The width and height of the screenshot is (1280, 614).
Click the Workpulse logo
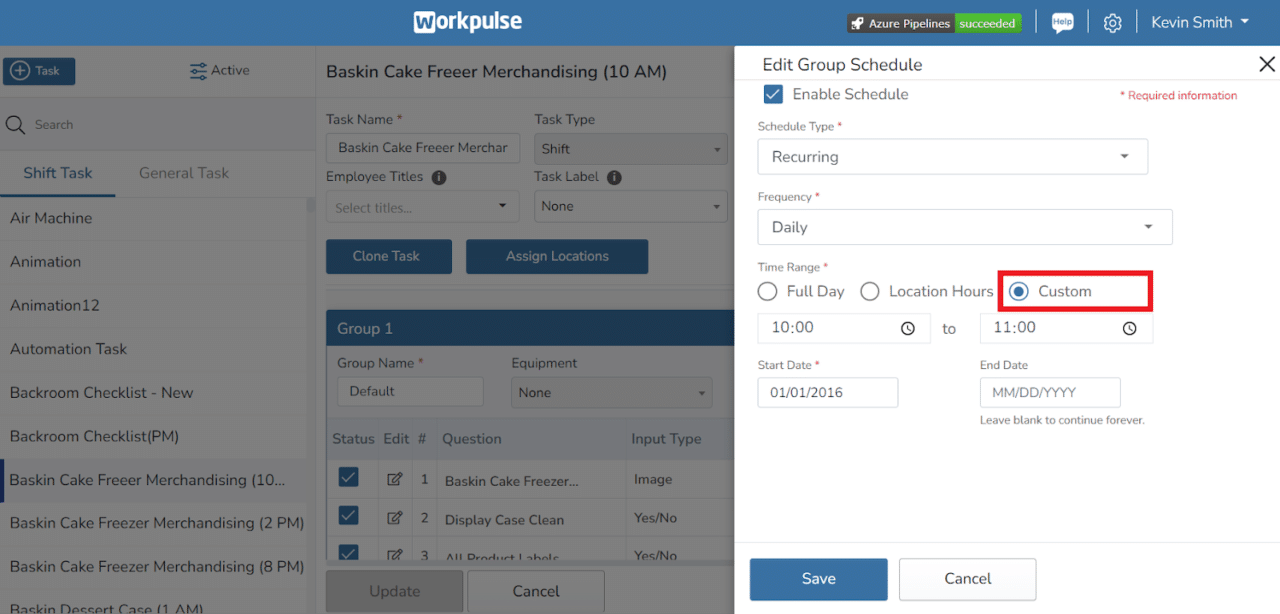[x=468, y=22]
